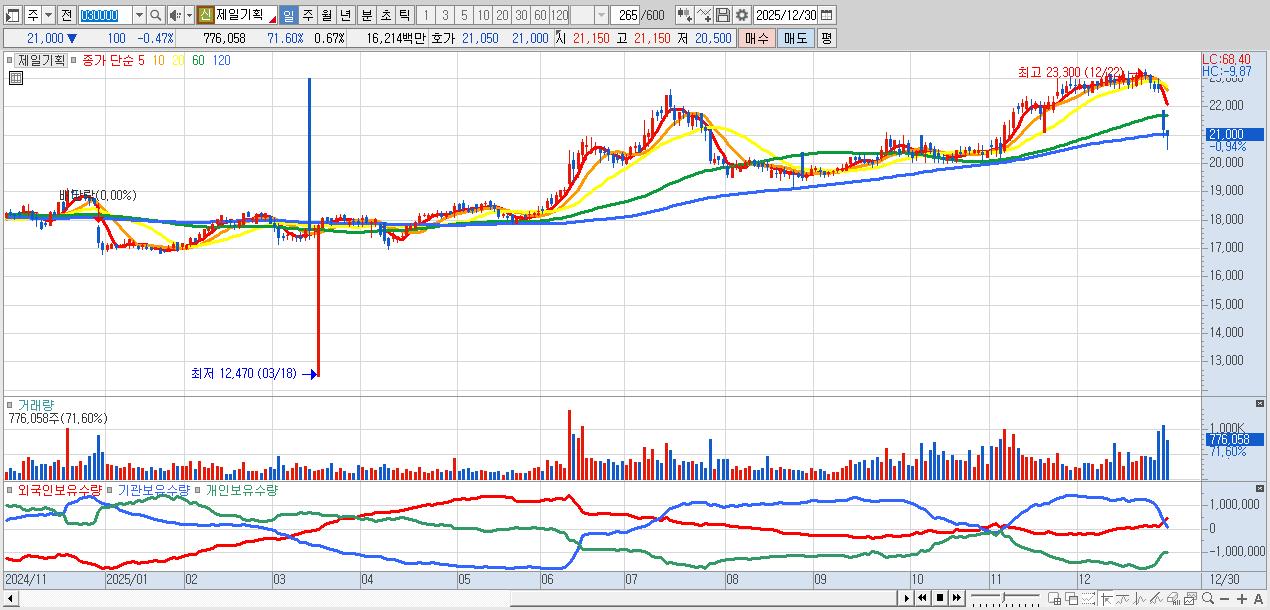Open the 주 market type dropdown arrow
The image size is (1270, 610).
[48, 15]
